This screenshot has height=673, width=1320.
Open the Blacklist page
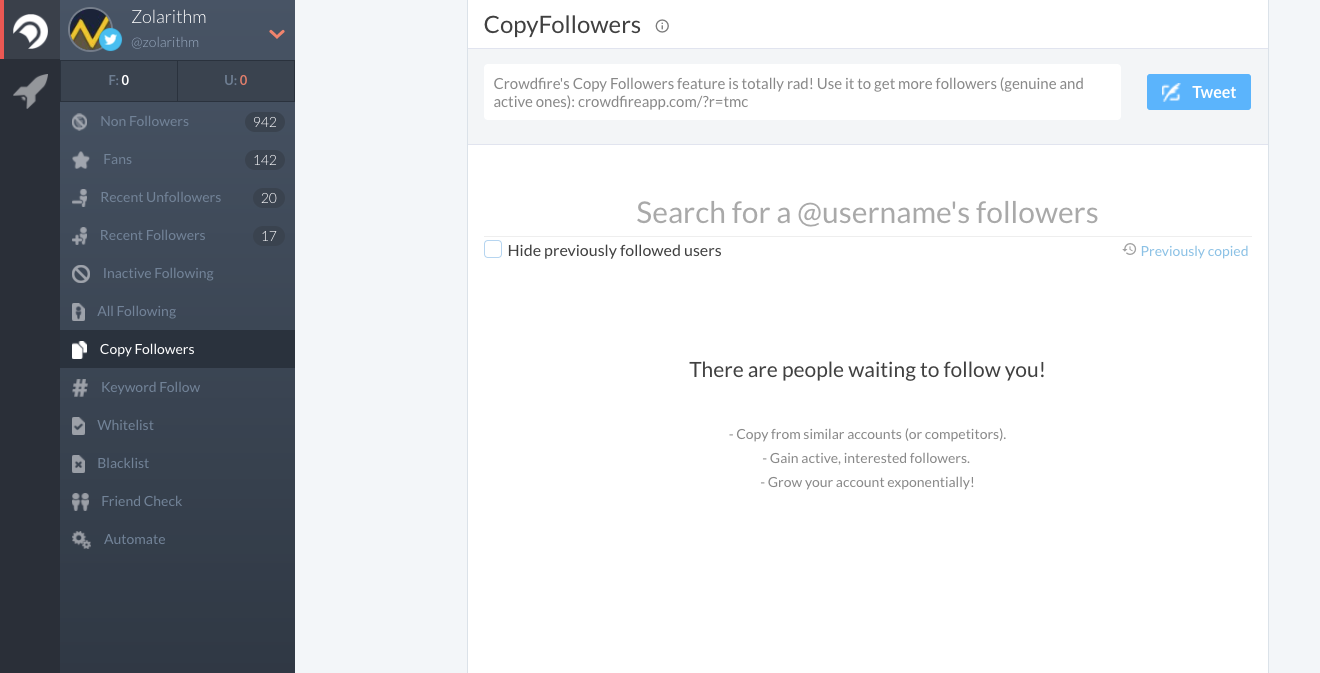pyautogui.click(x=177, y=463)
